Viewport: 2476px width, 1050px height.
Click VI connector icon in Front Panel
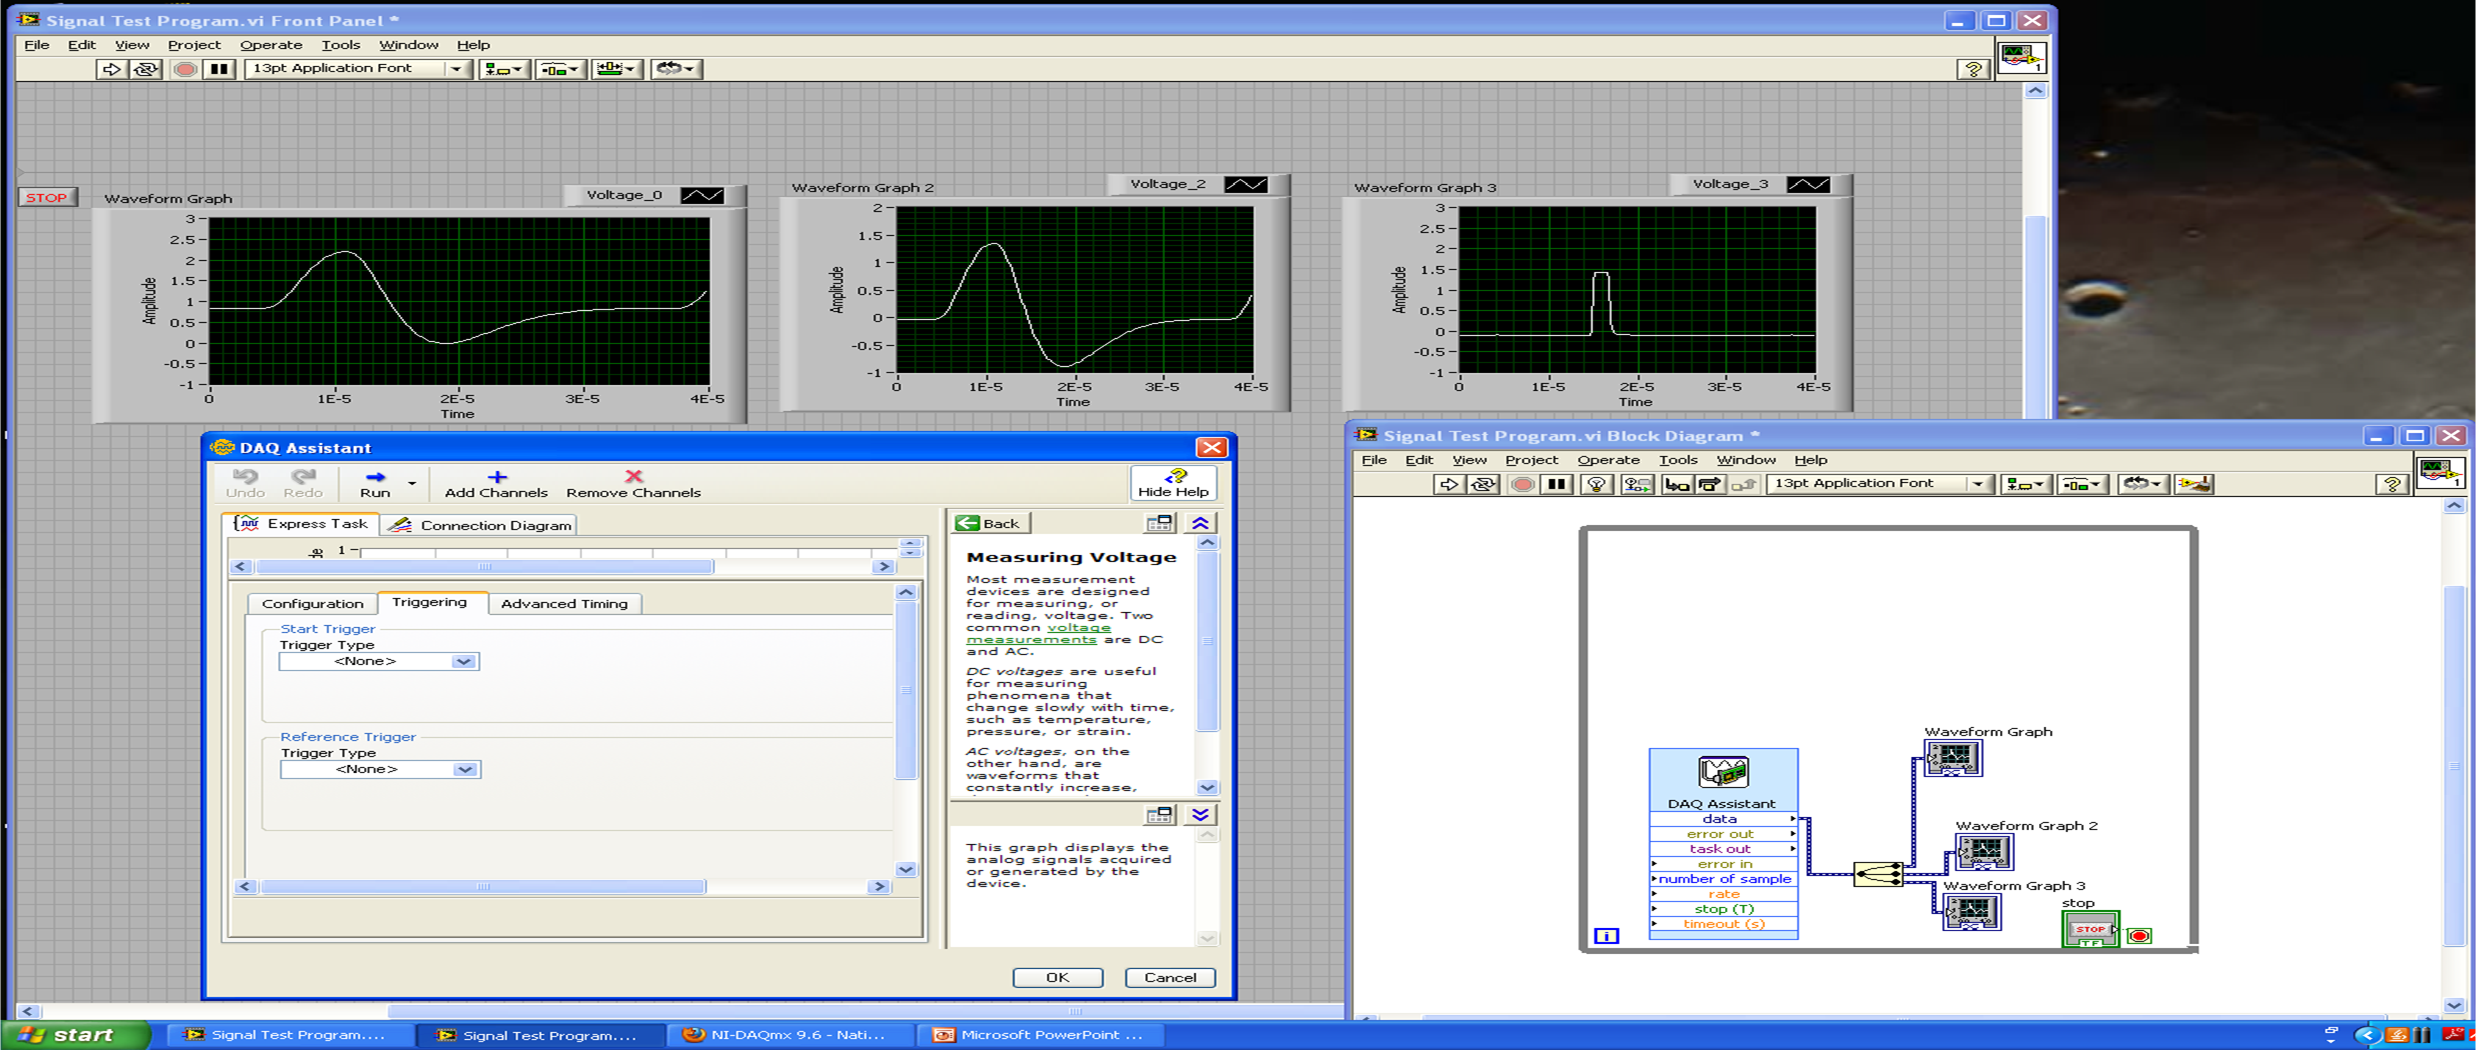2021,57
